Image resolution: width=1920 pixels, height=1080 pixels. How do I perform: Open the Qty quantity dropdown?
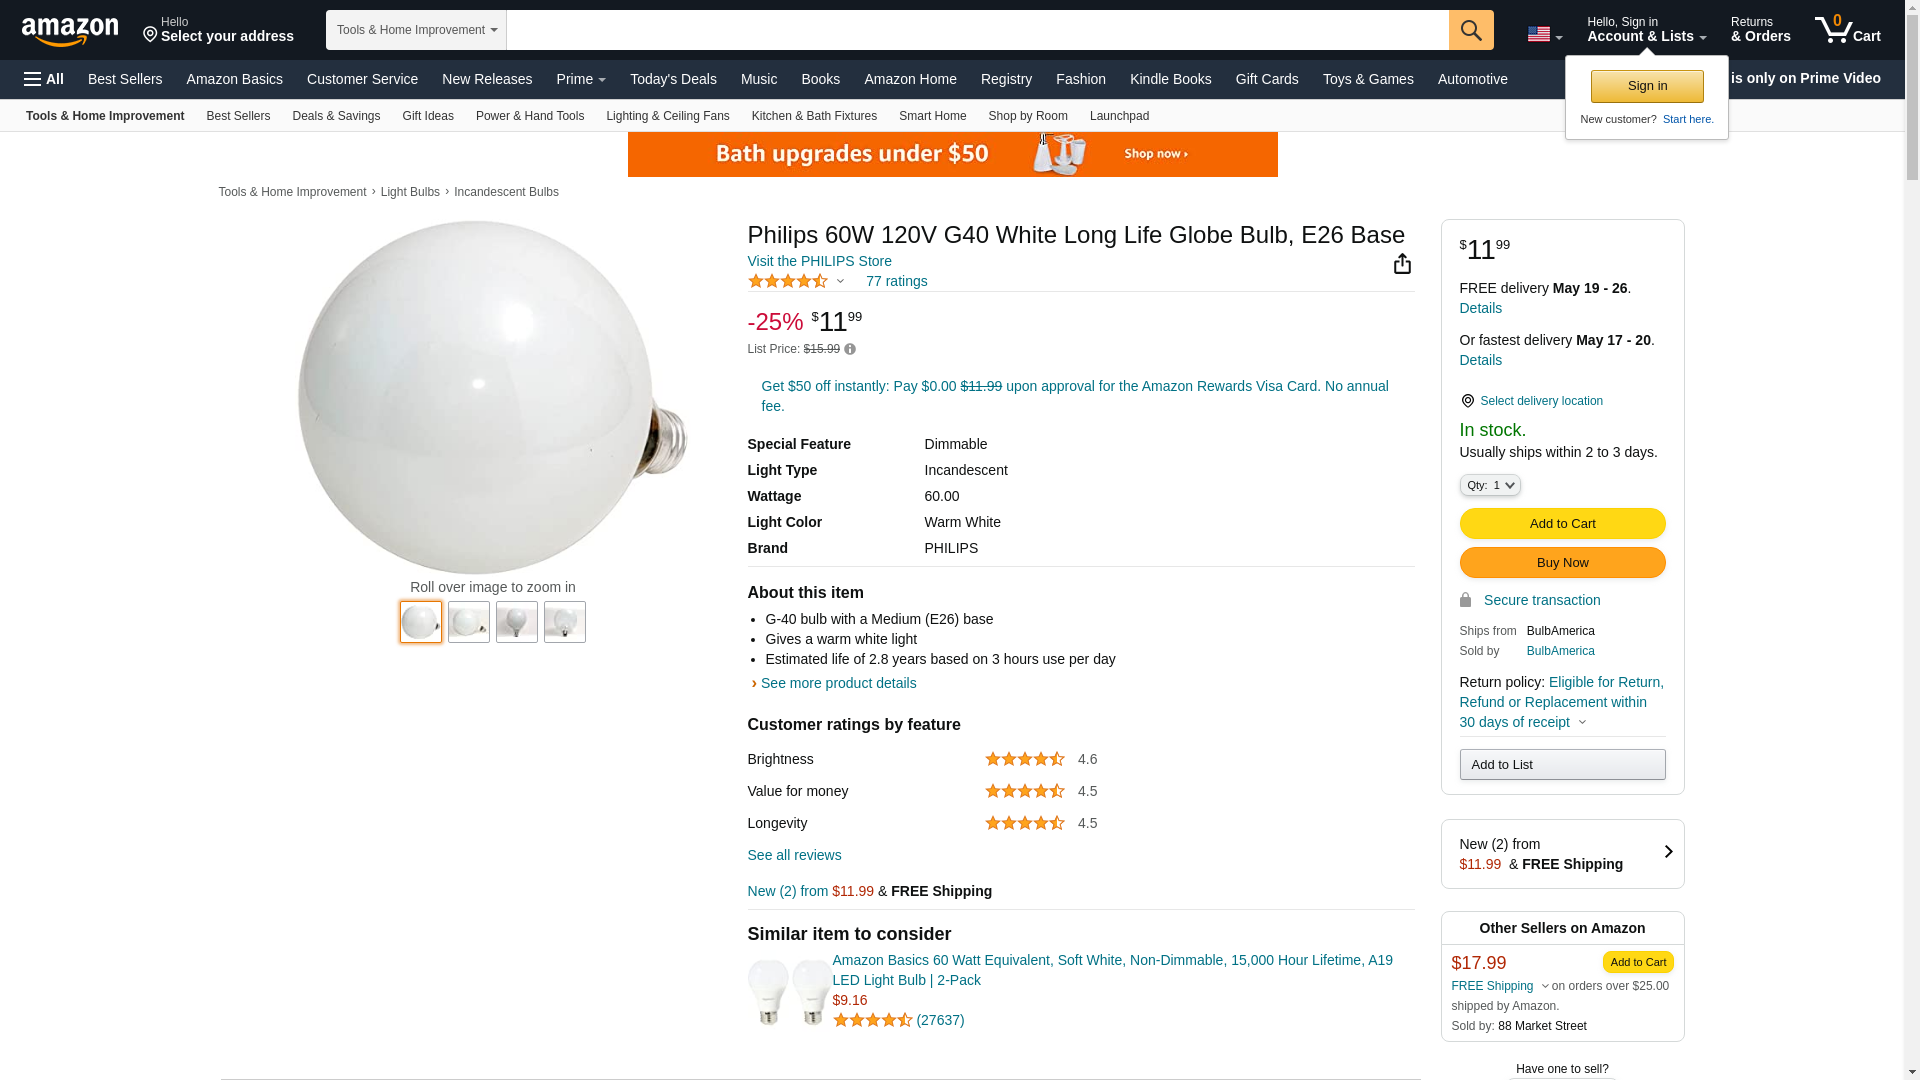coord(1489,485)
